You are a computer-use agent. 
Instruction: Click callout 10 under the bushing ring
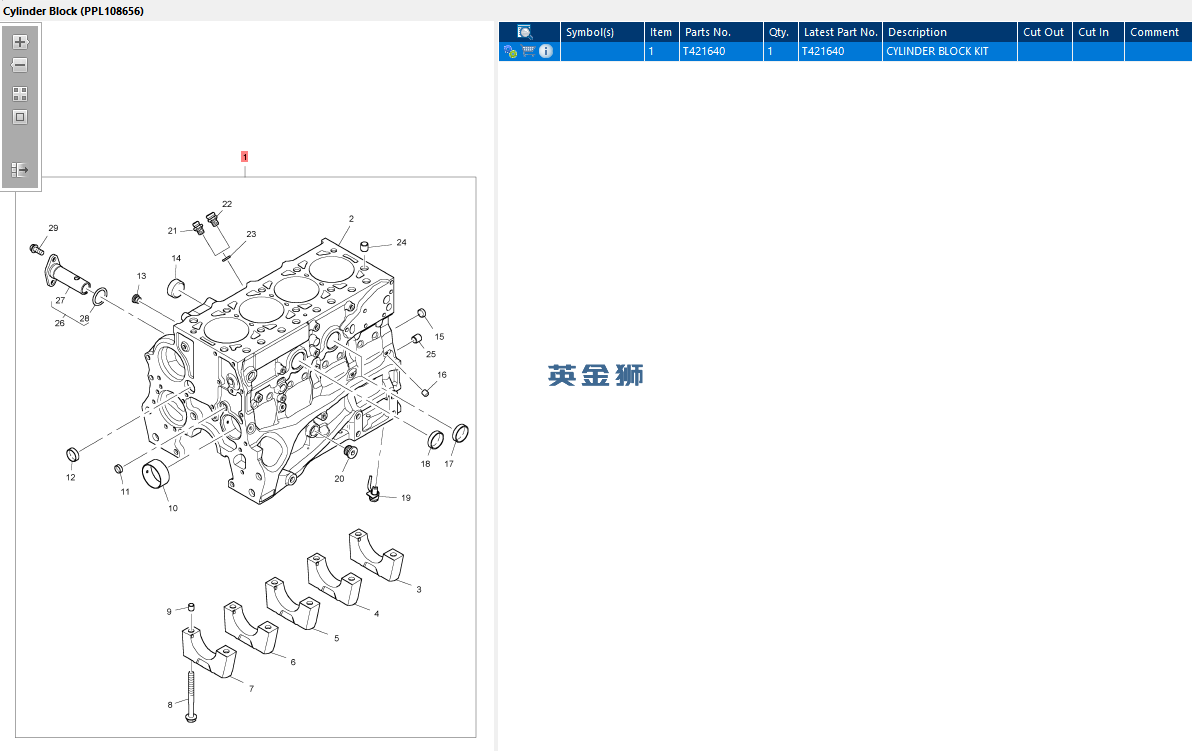pos(173,509)
